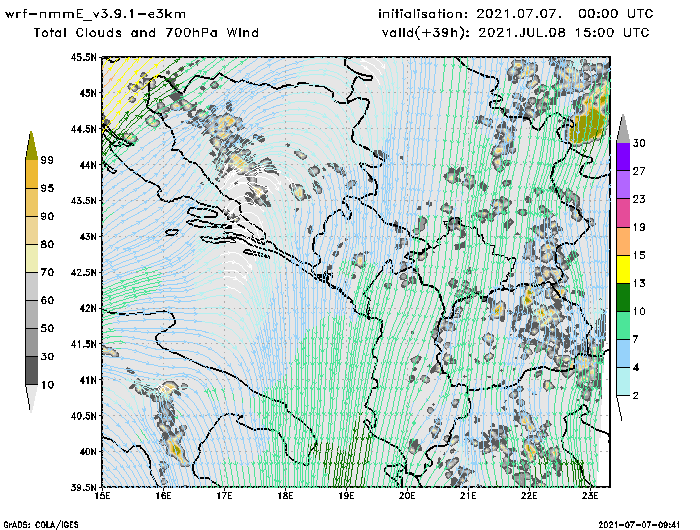Click the gray above-30 wind legend triangle
The image size is (700, 530).
pos(623,129)
